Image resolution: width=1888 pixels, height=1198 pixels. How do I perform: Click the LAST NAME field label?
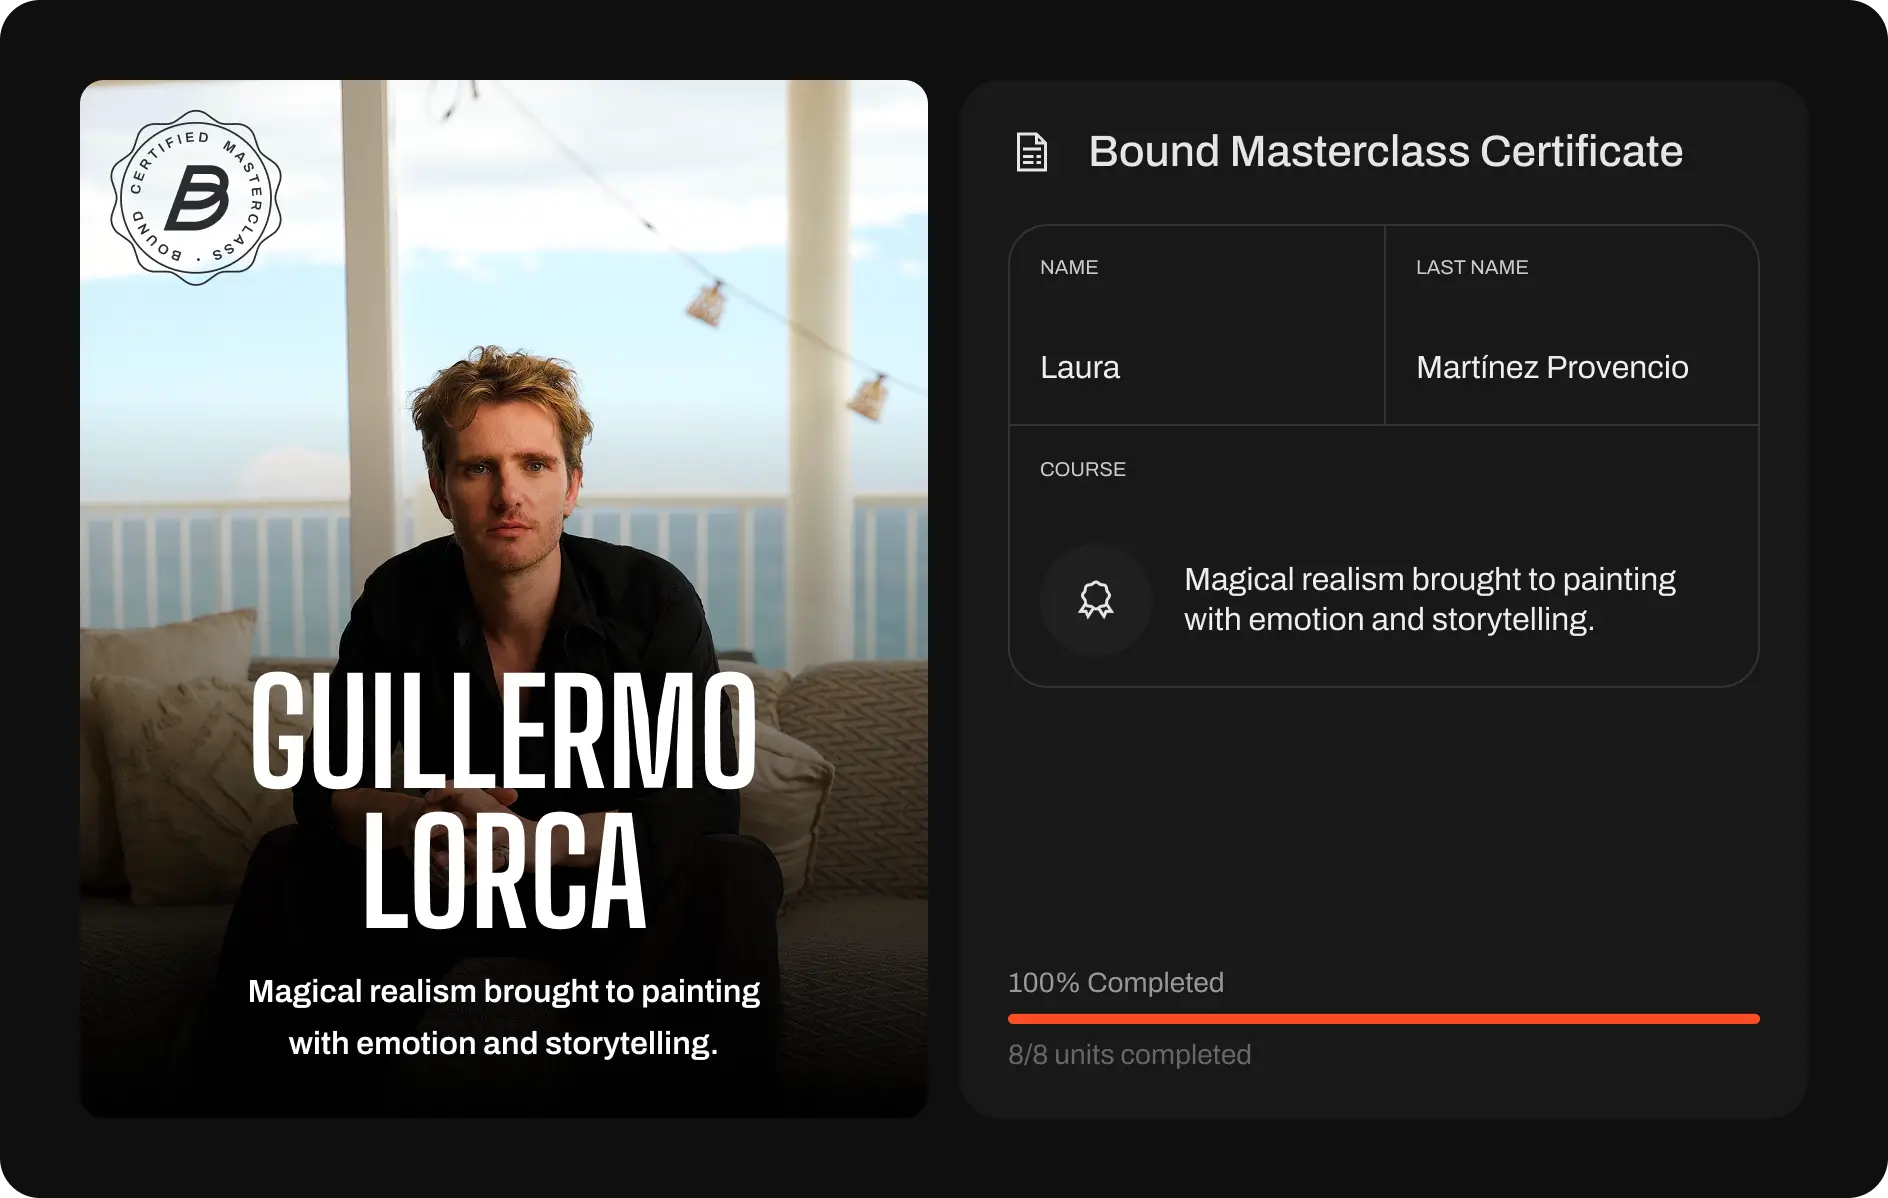(x=1471, y=267)
